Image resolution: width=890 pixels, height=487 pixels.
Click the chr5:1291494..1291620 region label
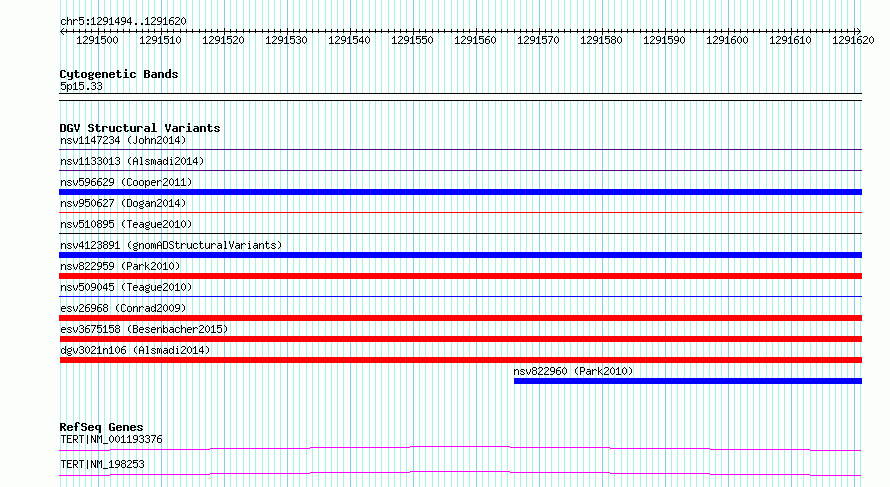tap(123, 21)
